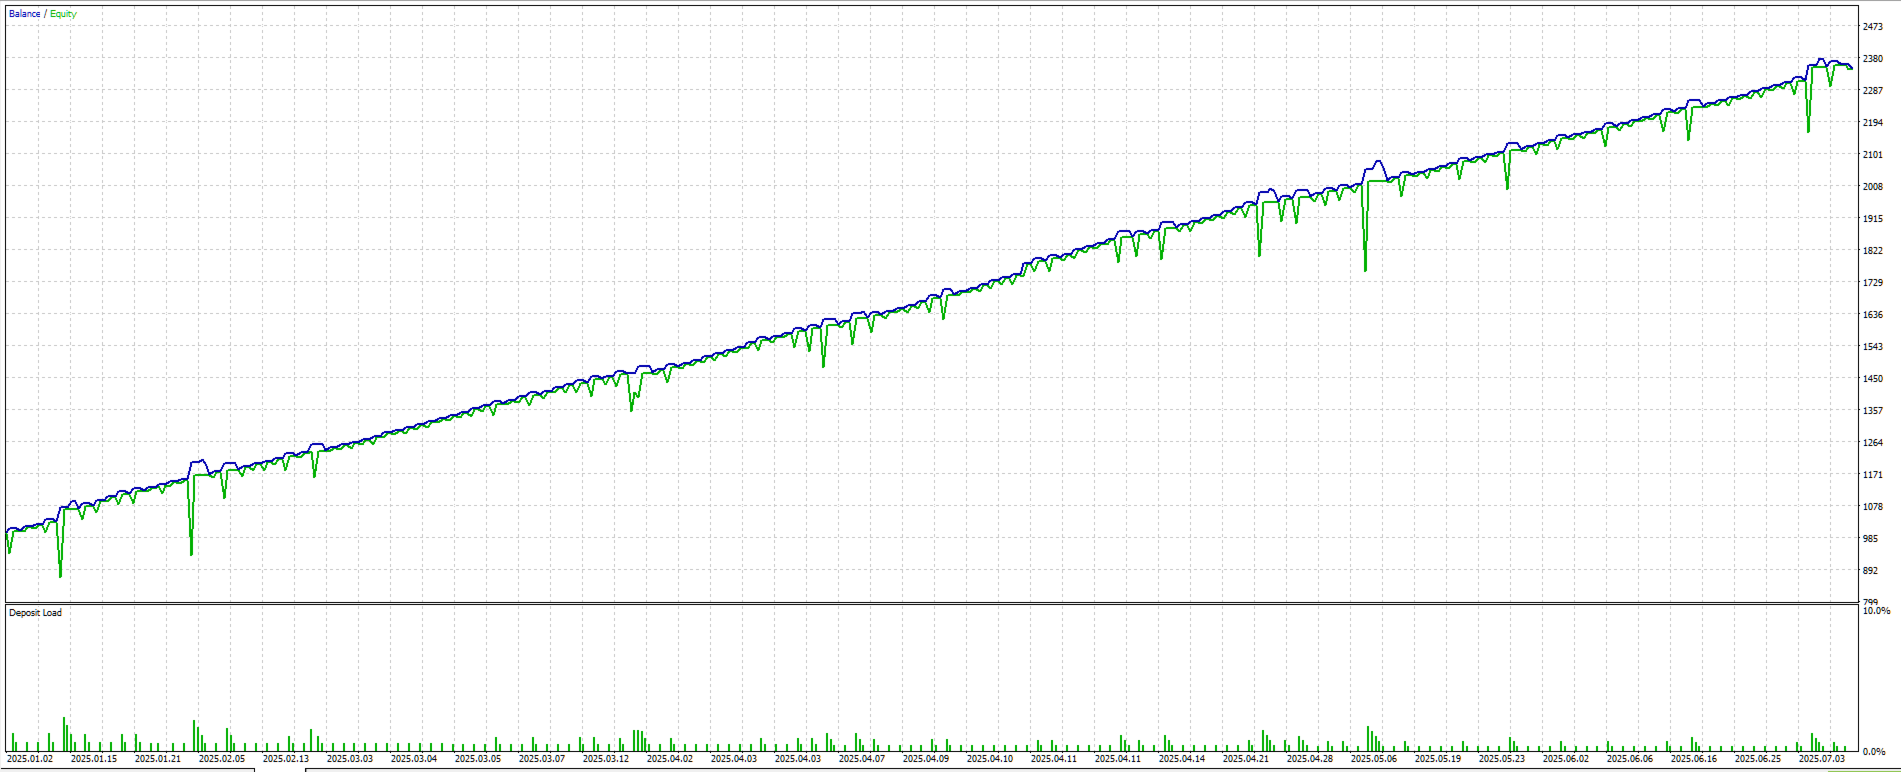This screenshot has height=772, width=1901.
Task: Click the Deposit Load panel label
Action: click(35, 613)
